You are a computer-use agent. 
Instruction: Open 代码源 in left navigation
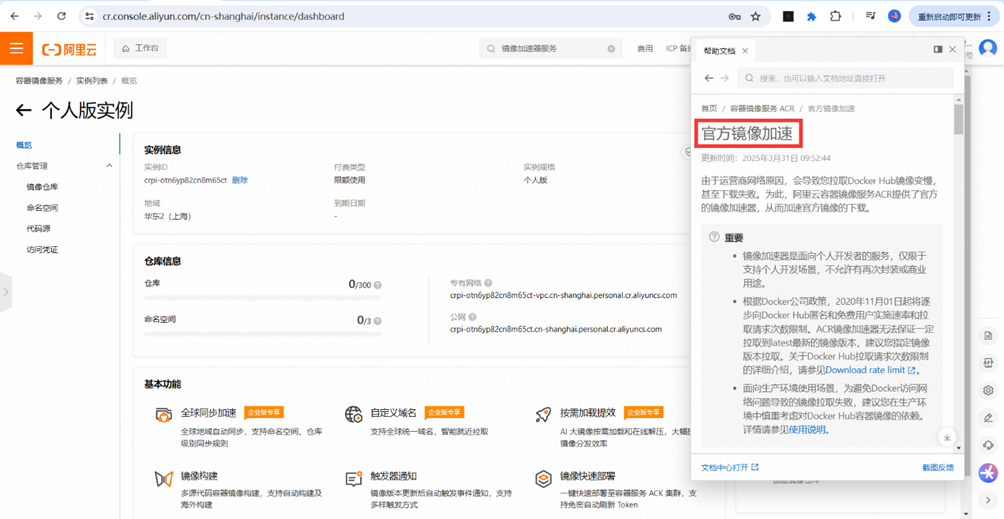[x=38, y=228]
